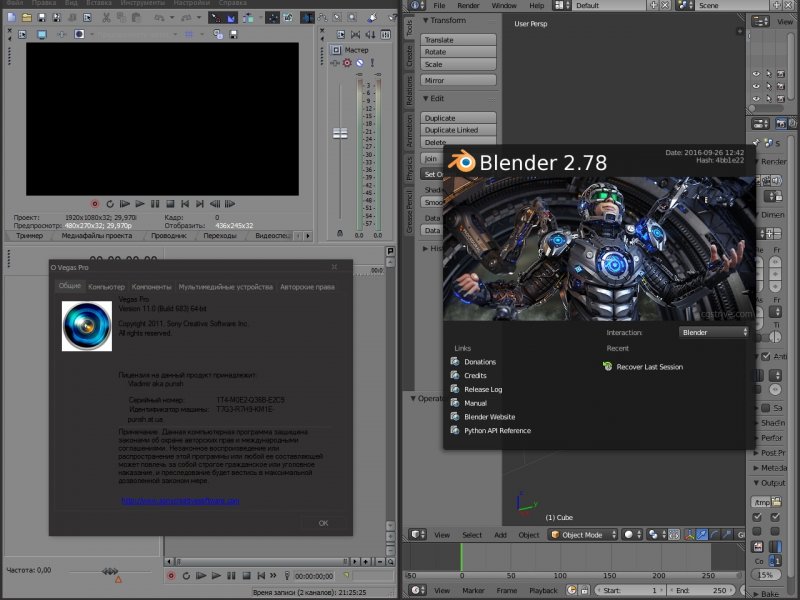Collapse the Edit panel in Blender
This screenshot has height=600, width=800.
click(x=426, y=98)
